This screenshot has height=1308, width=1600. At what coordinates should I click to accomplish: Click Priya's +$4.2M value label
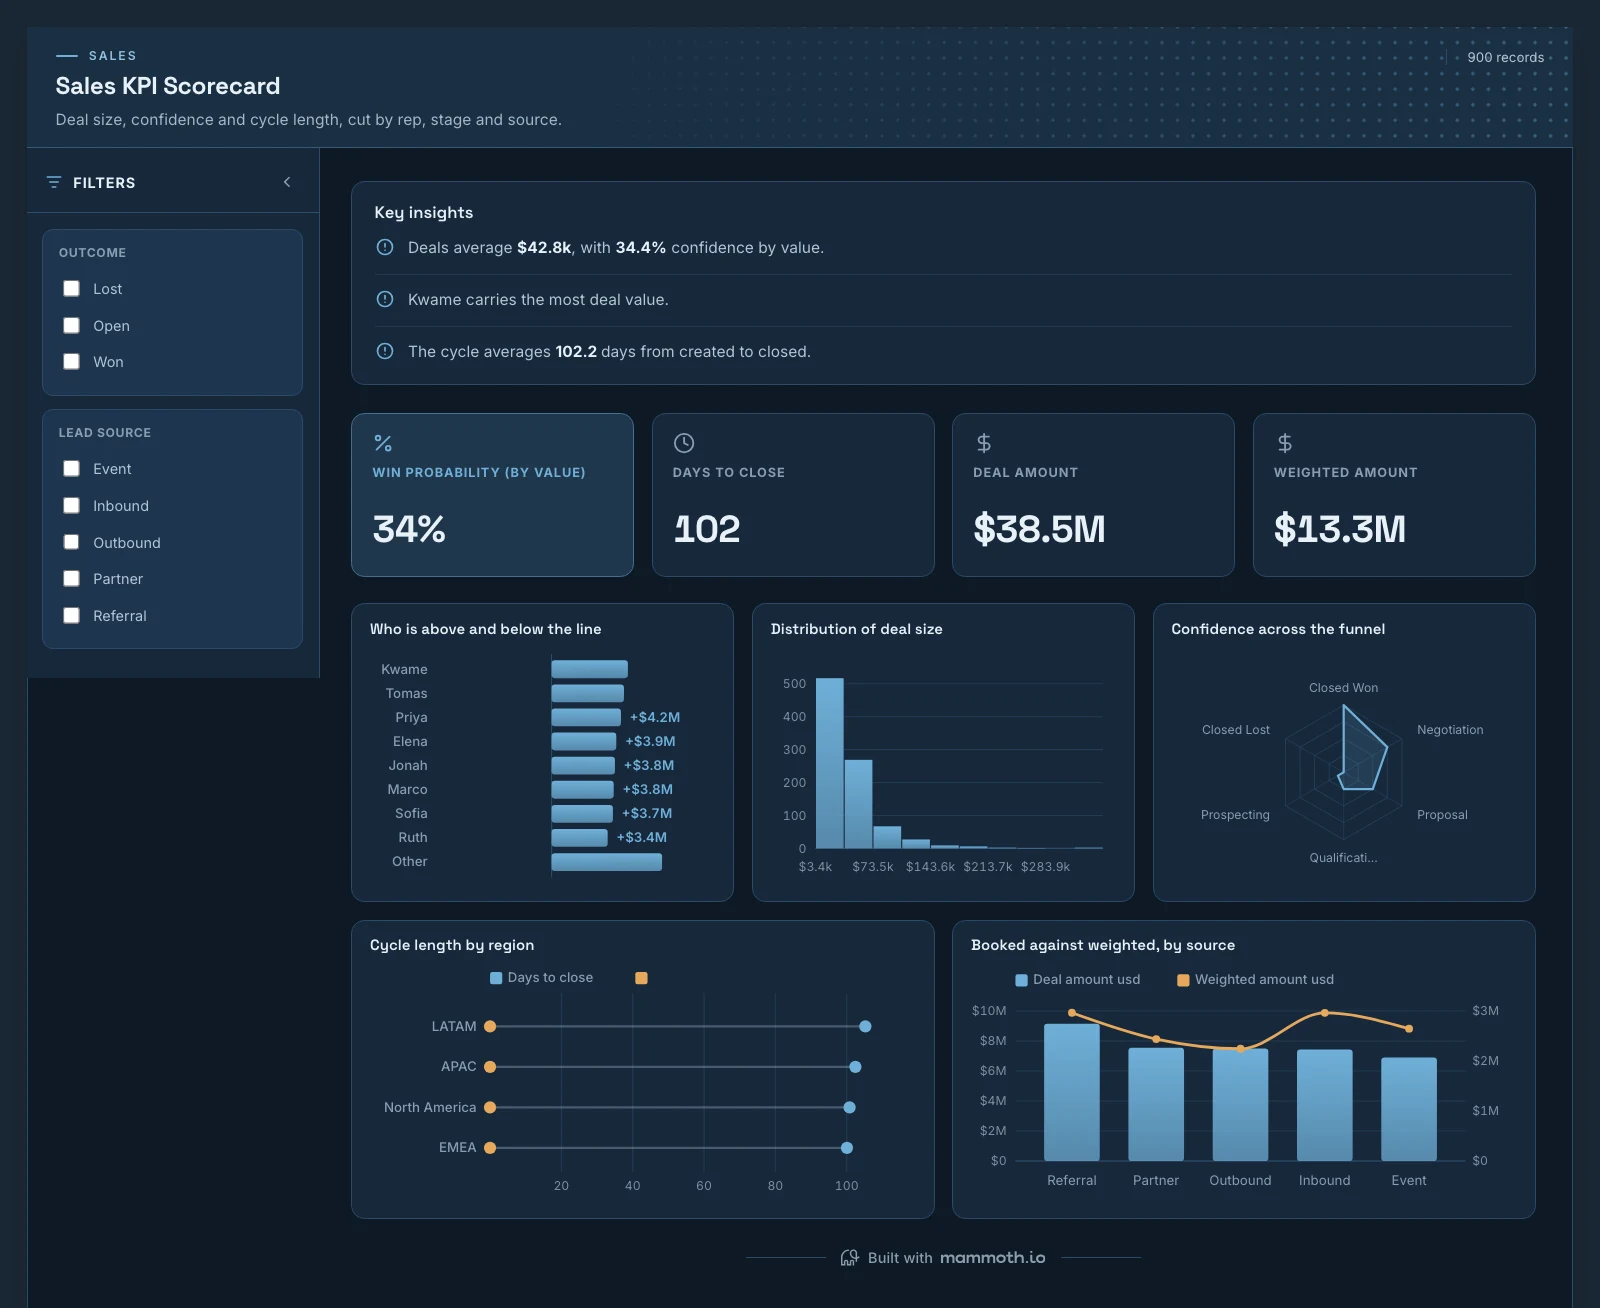655,717
